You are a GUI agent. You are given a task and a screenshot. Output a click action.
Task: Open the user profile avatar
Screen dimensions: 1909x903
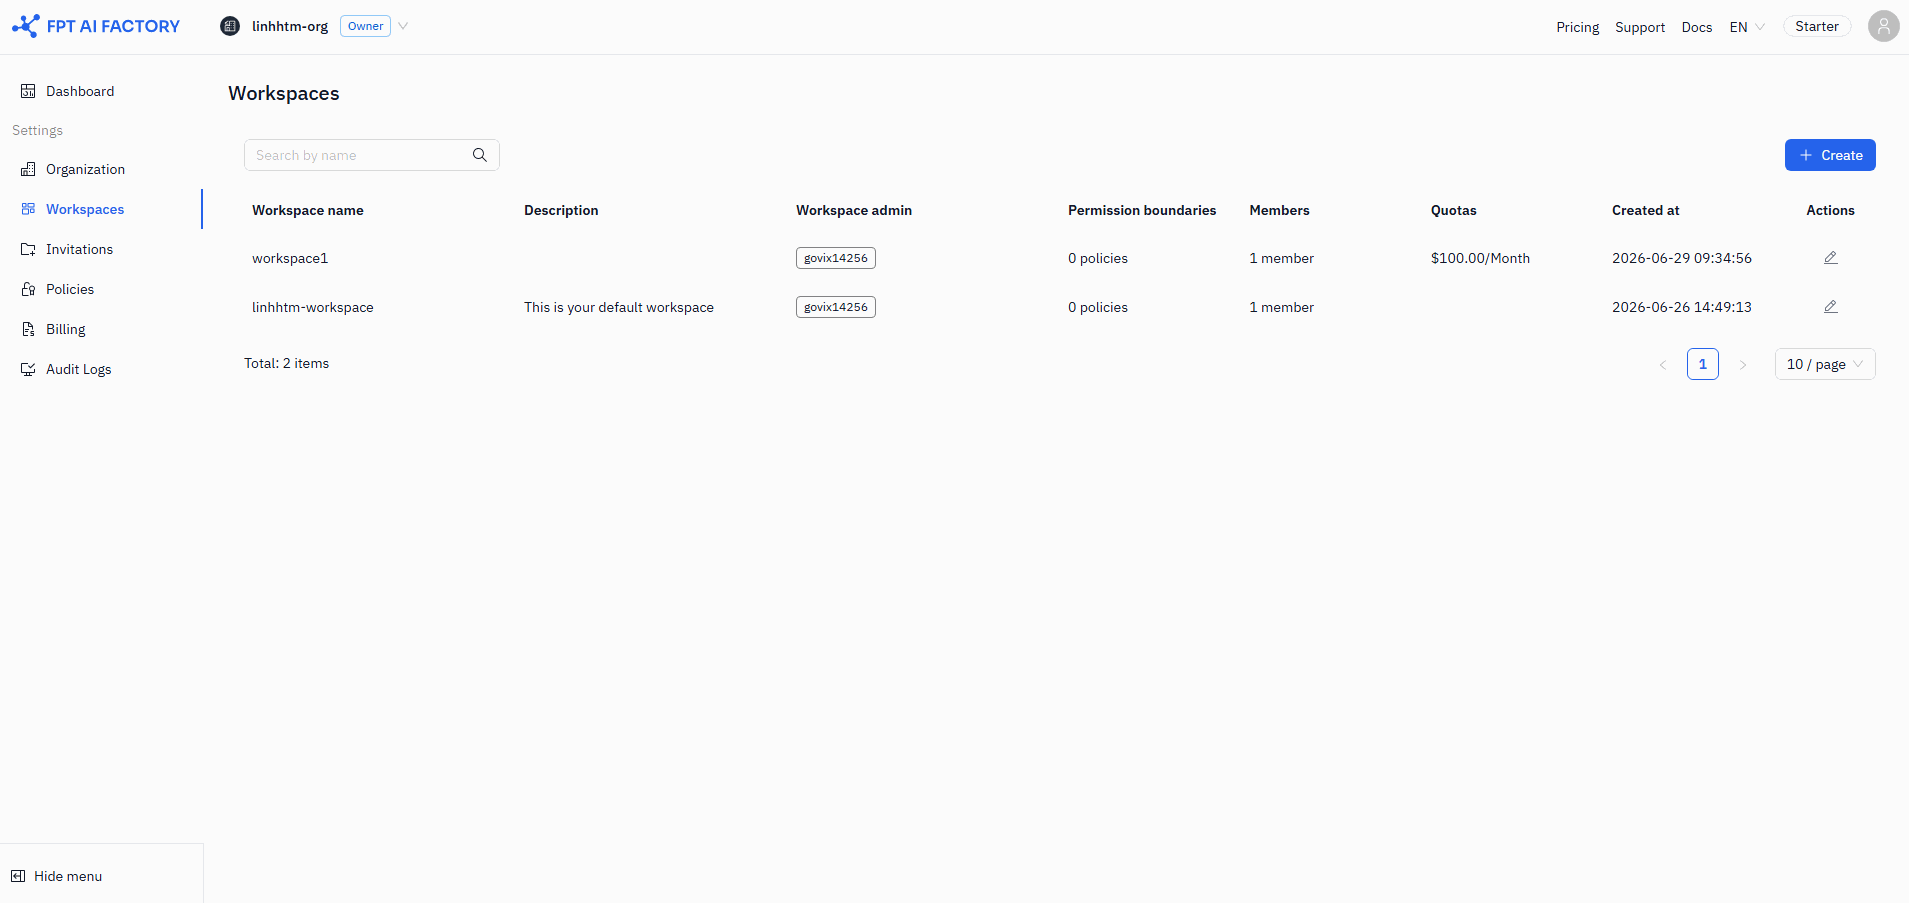(x=1883, y=26)
